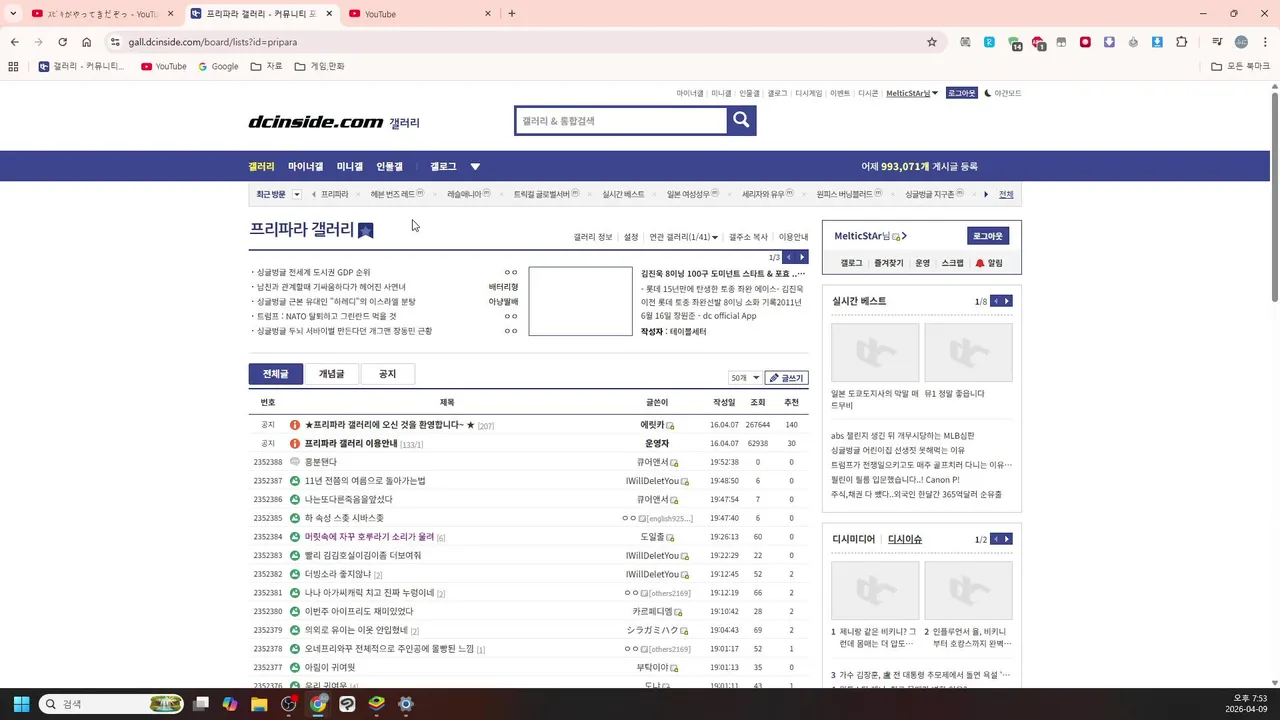This screenshot has width=1280, height=720.
Task: Toggle the favorite star next to 프리파라 갤러리
Action: (x=366, y=230)
